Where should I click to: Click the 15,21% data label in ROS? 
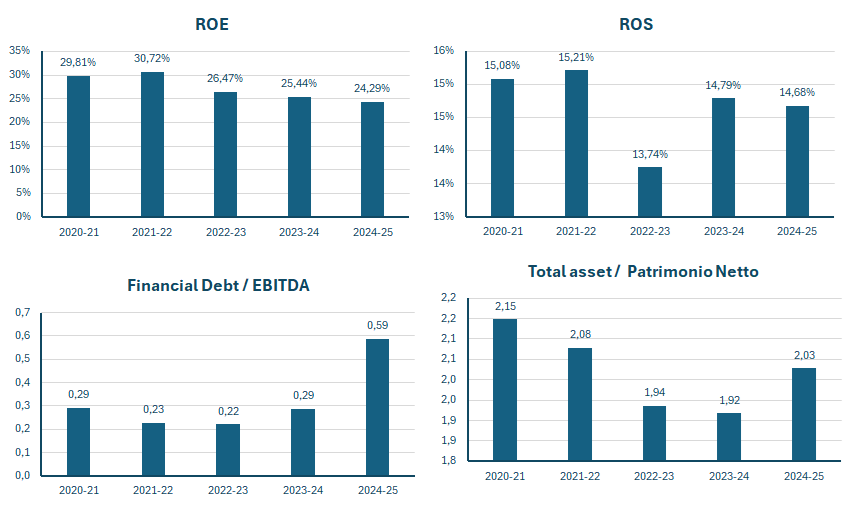576,57
